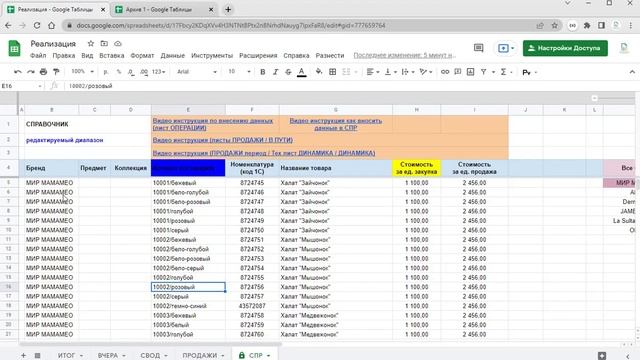The image size is (640, 360).
Task: Open the ДИНАМИКА video instruction link
Action: 264,153
